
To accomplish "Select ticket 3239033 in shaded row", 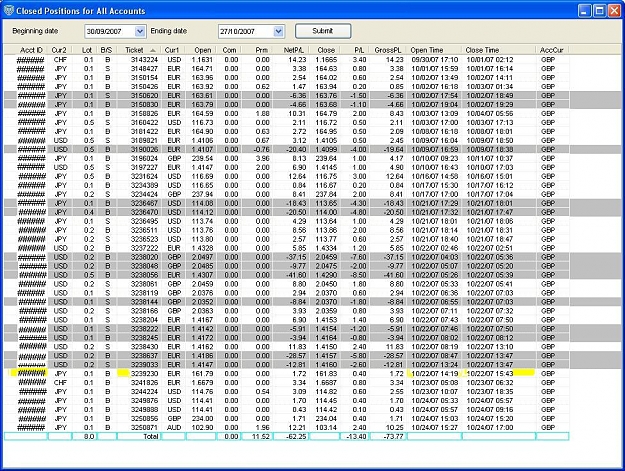I will point(144,365).
